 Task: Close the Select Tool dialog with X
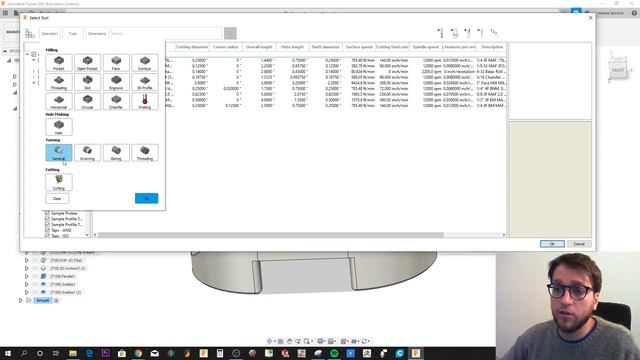[x=590, y=18]
